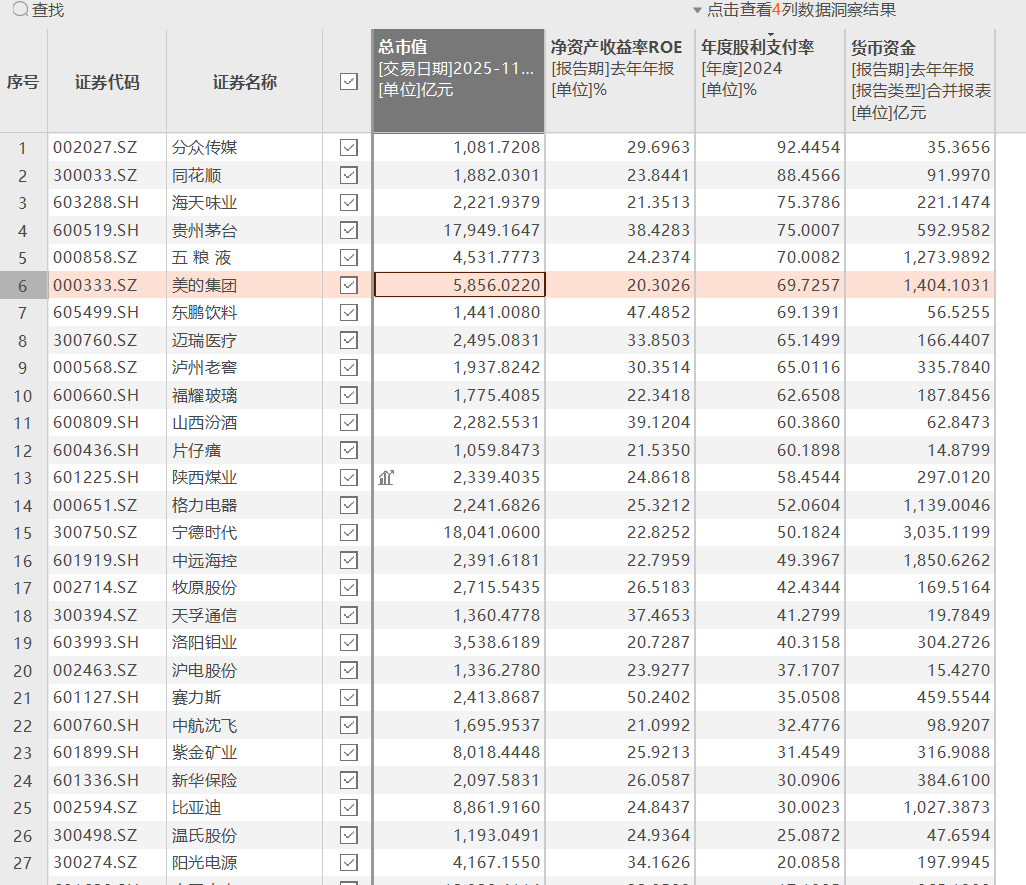Click the 美的集团 total market value cell

pyautogui.click(x=459, y=285)
